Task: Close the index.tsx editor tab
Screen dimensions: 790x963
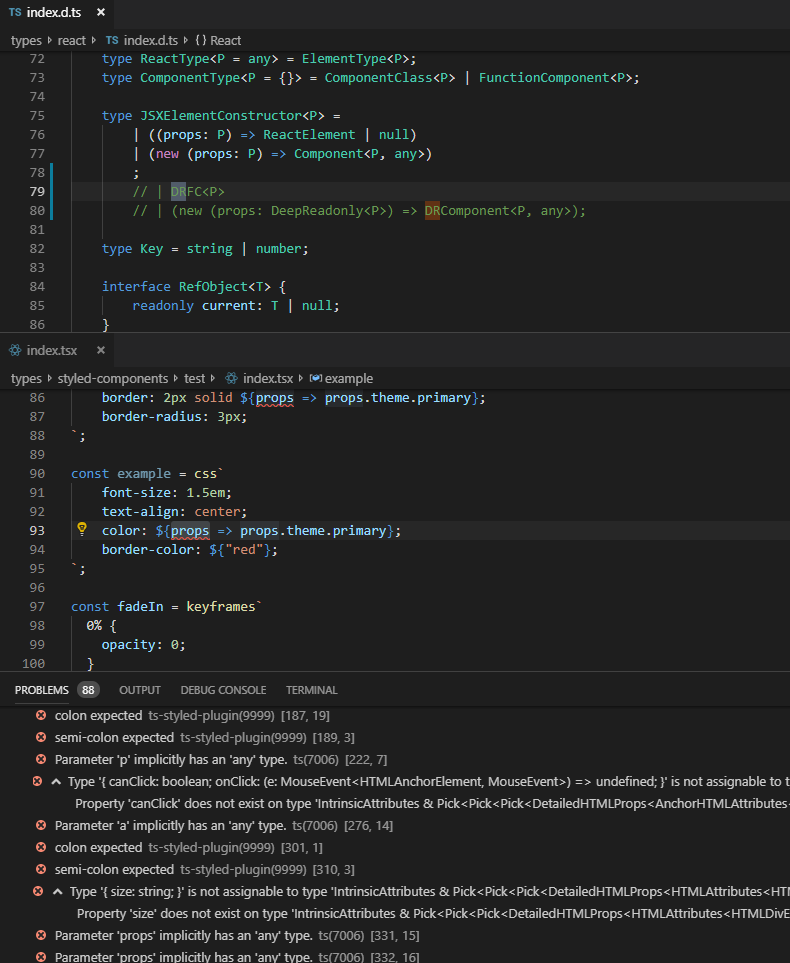Action: click(101, 350)
